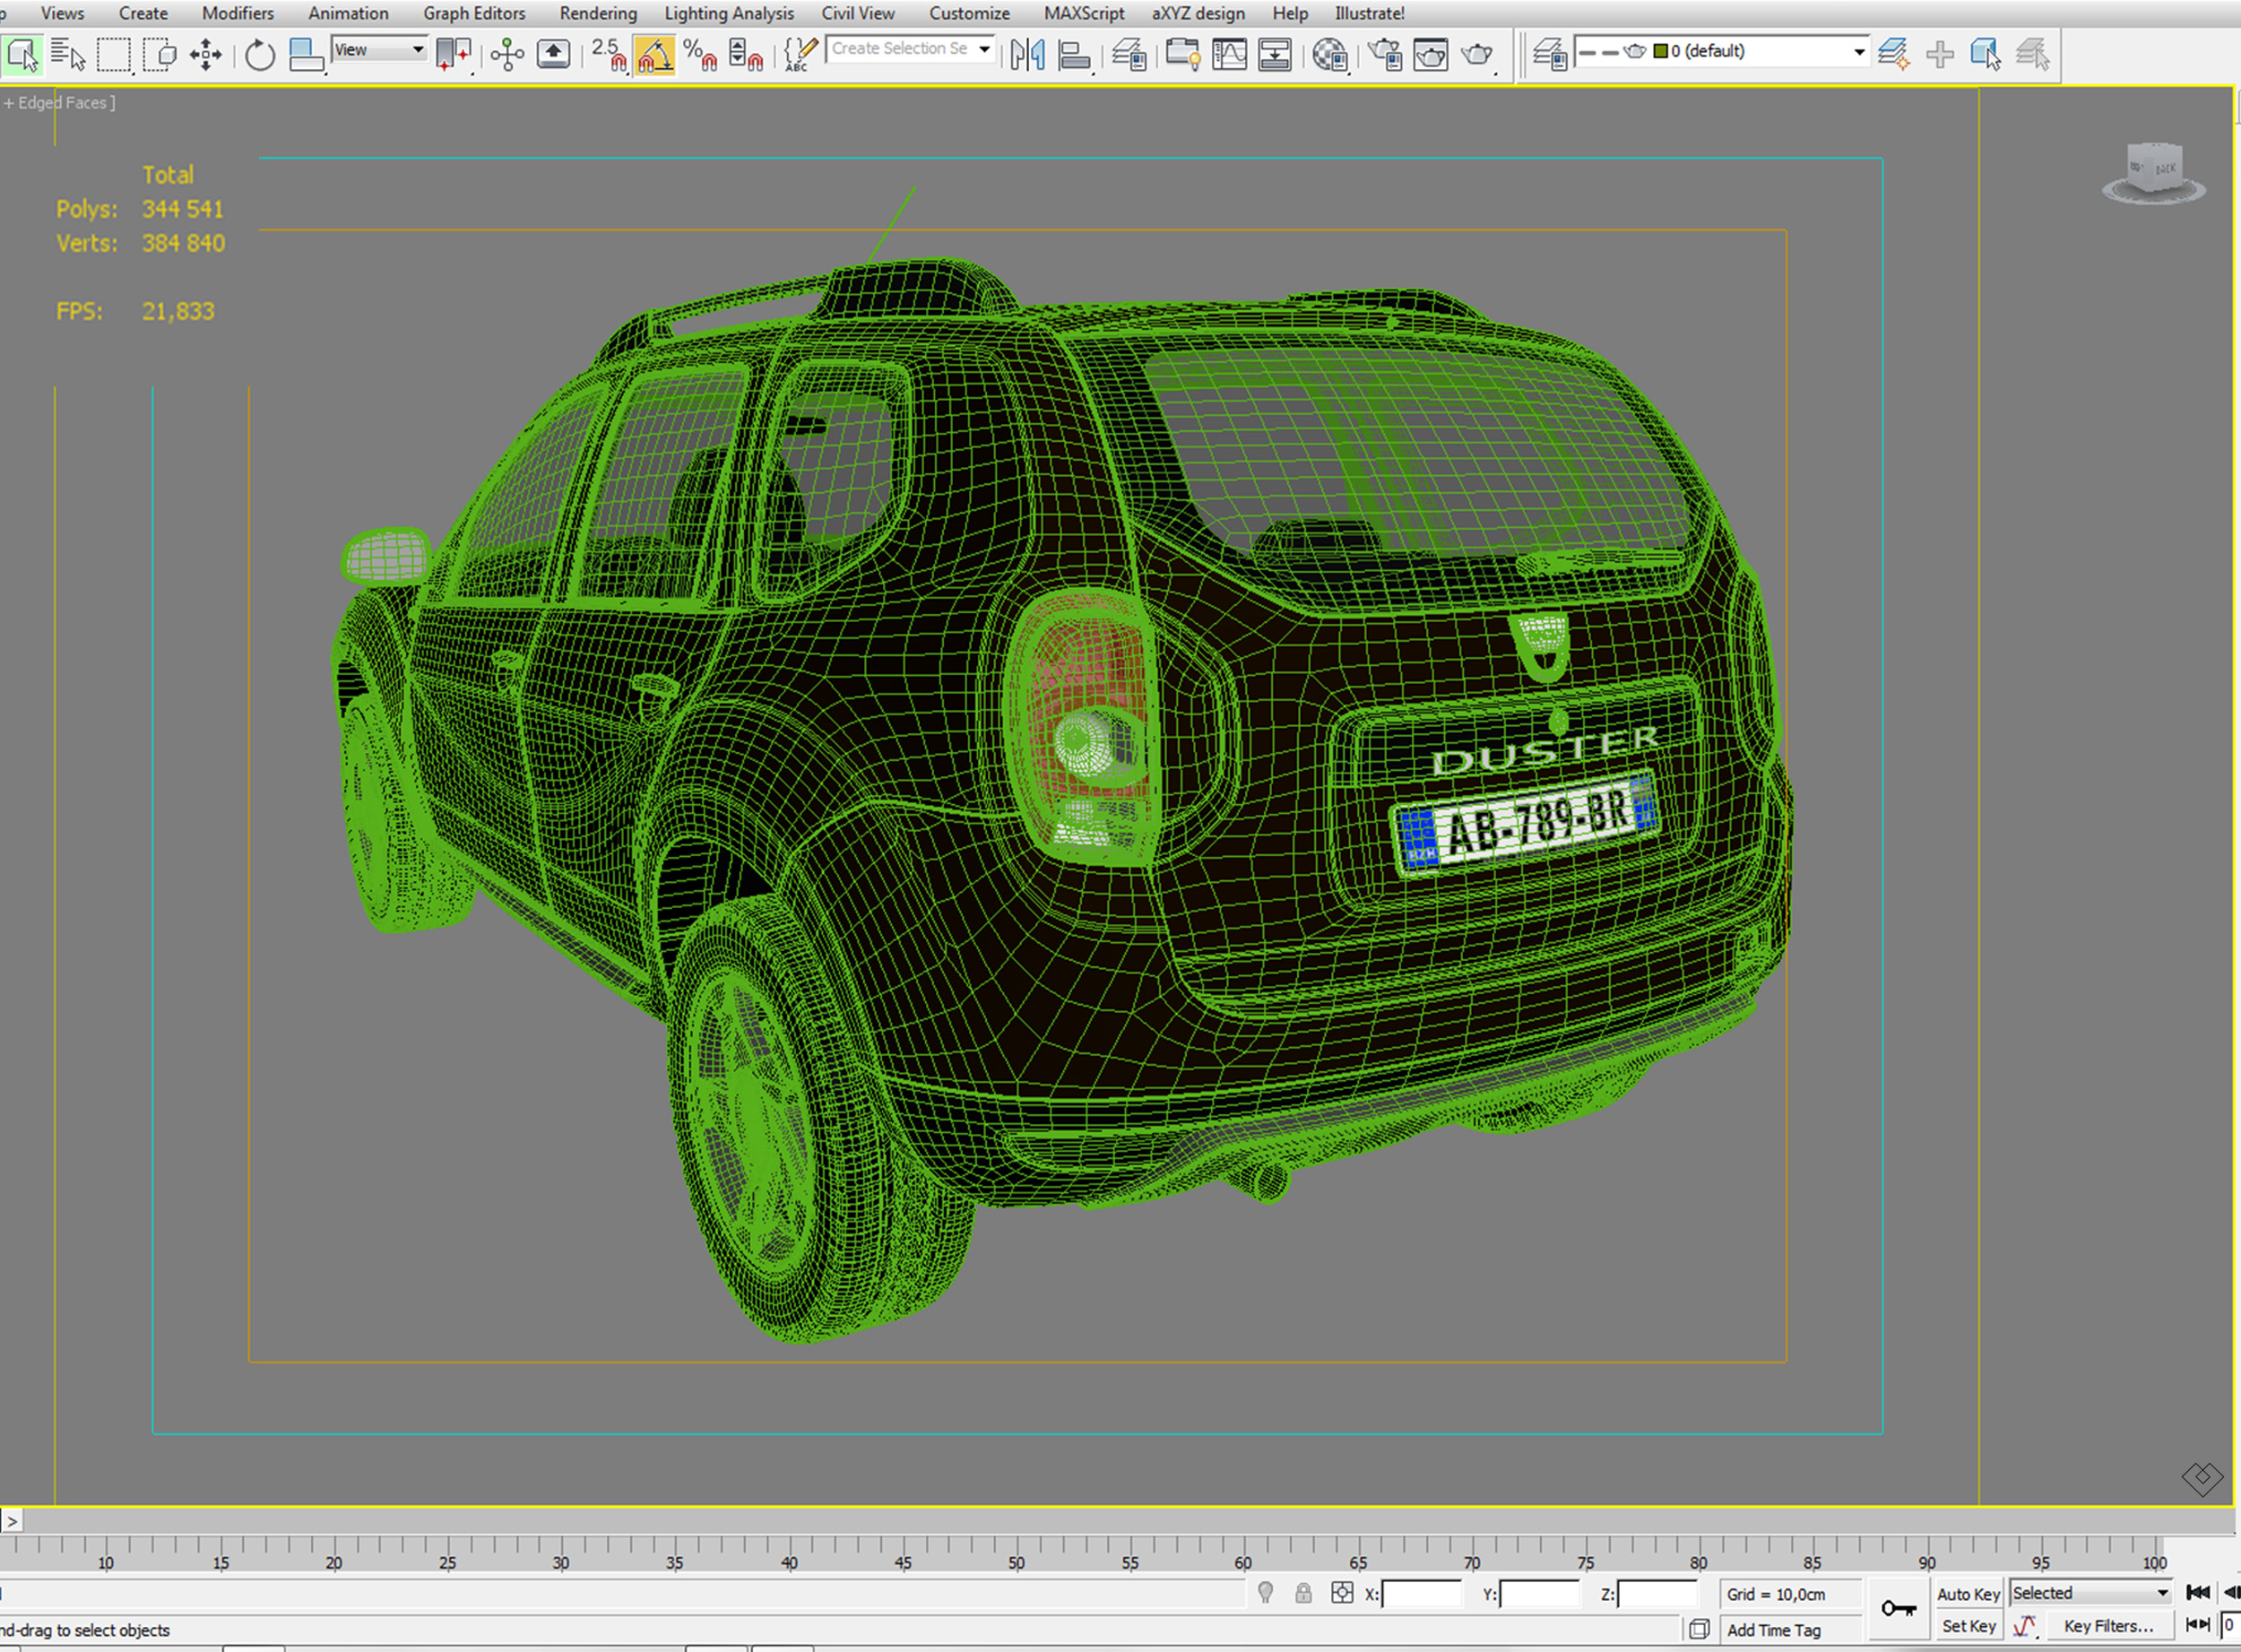
Task: Click the Z coordinate input field
Action: 1656,1594
